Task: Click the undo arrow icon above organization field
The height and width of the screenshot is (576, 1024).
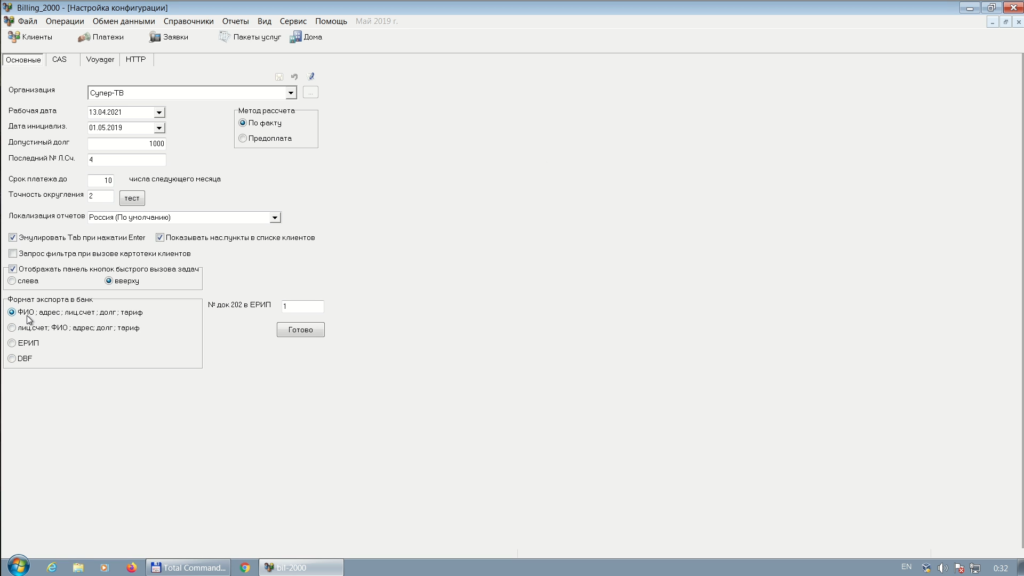Action: coord(294,76)
